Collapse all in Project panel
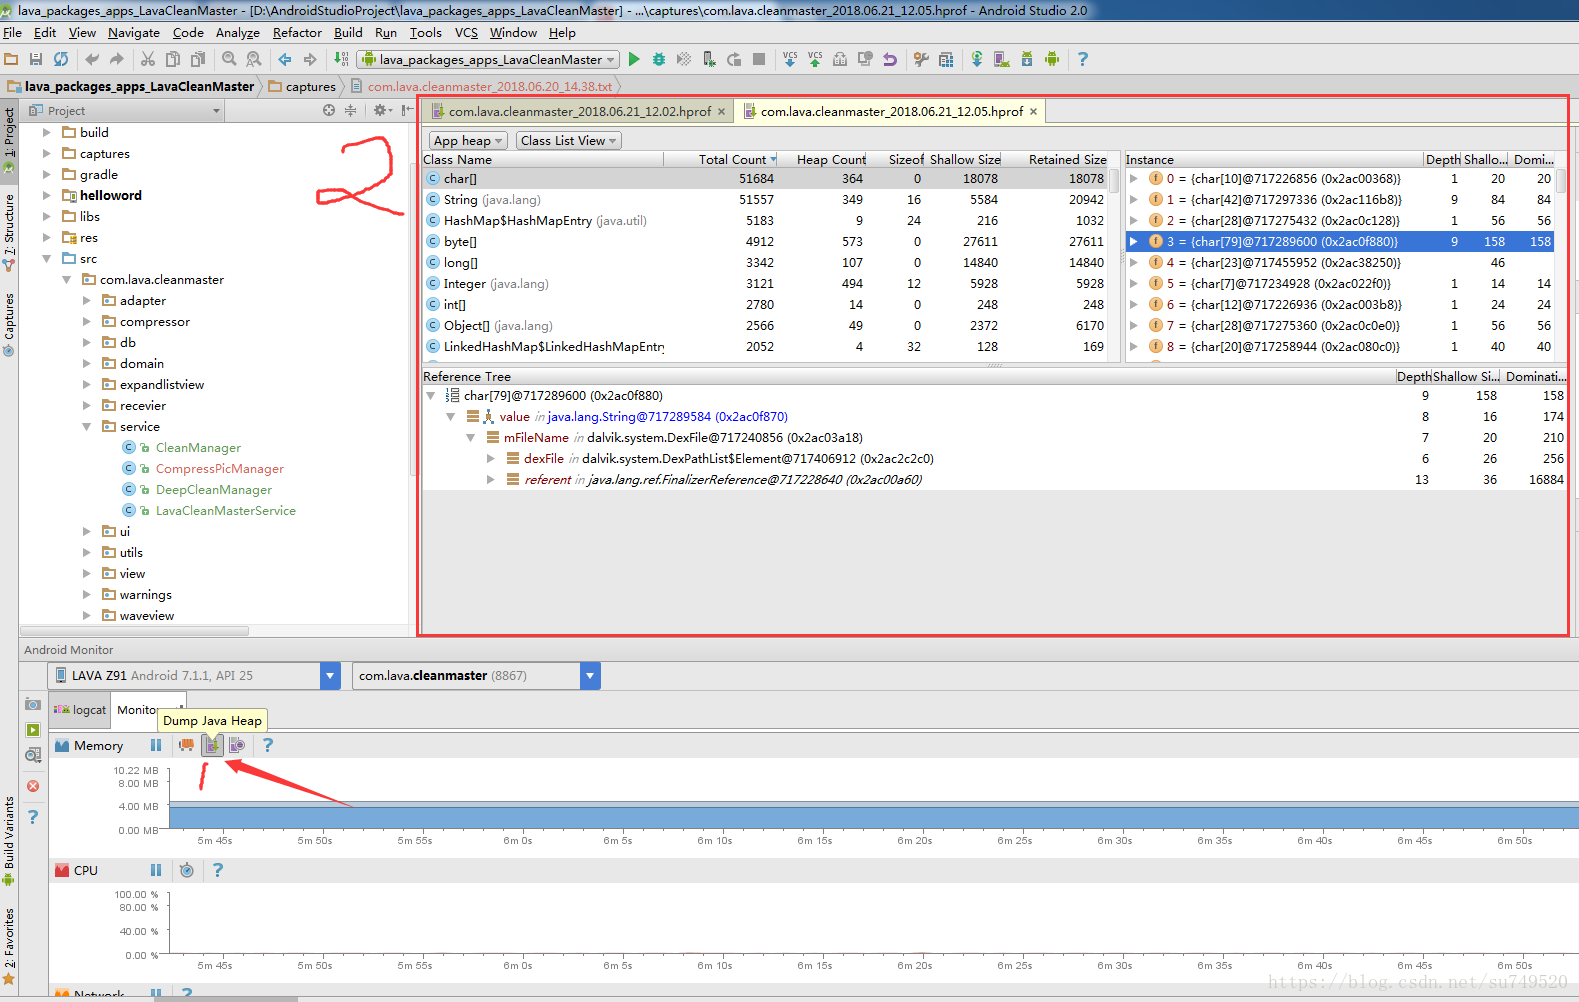The height and width of the screenshot is (1002, 1579). click(350, 110)
